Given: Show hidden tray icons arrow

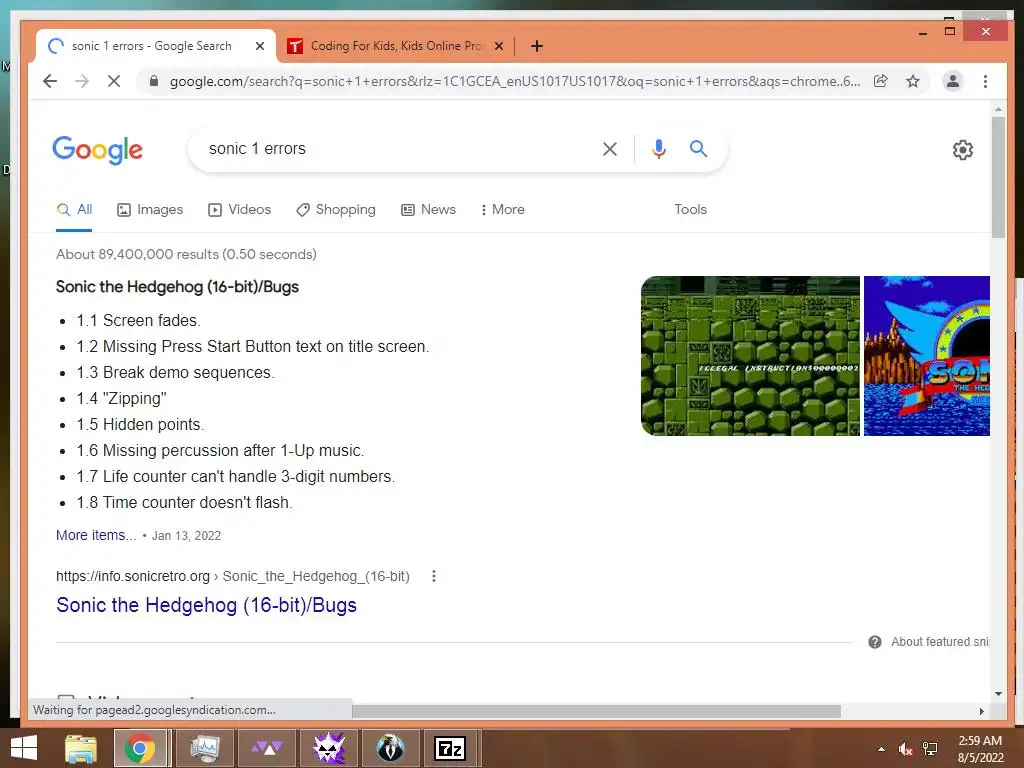Looking at the screenshot, I should [x=881, y=749].
